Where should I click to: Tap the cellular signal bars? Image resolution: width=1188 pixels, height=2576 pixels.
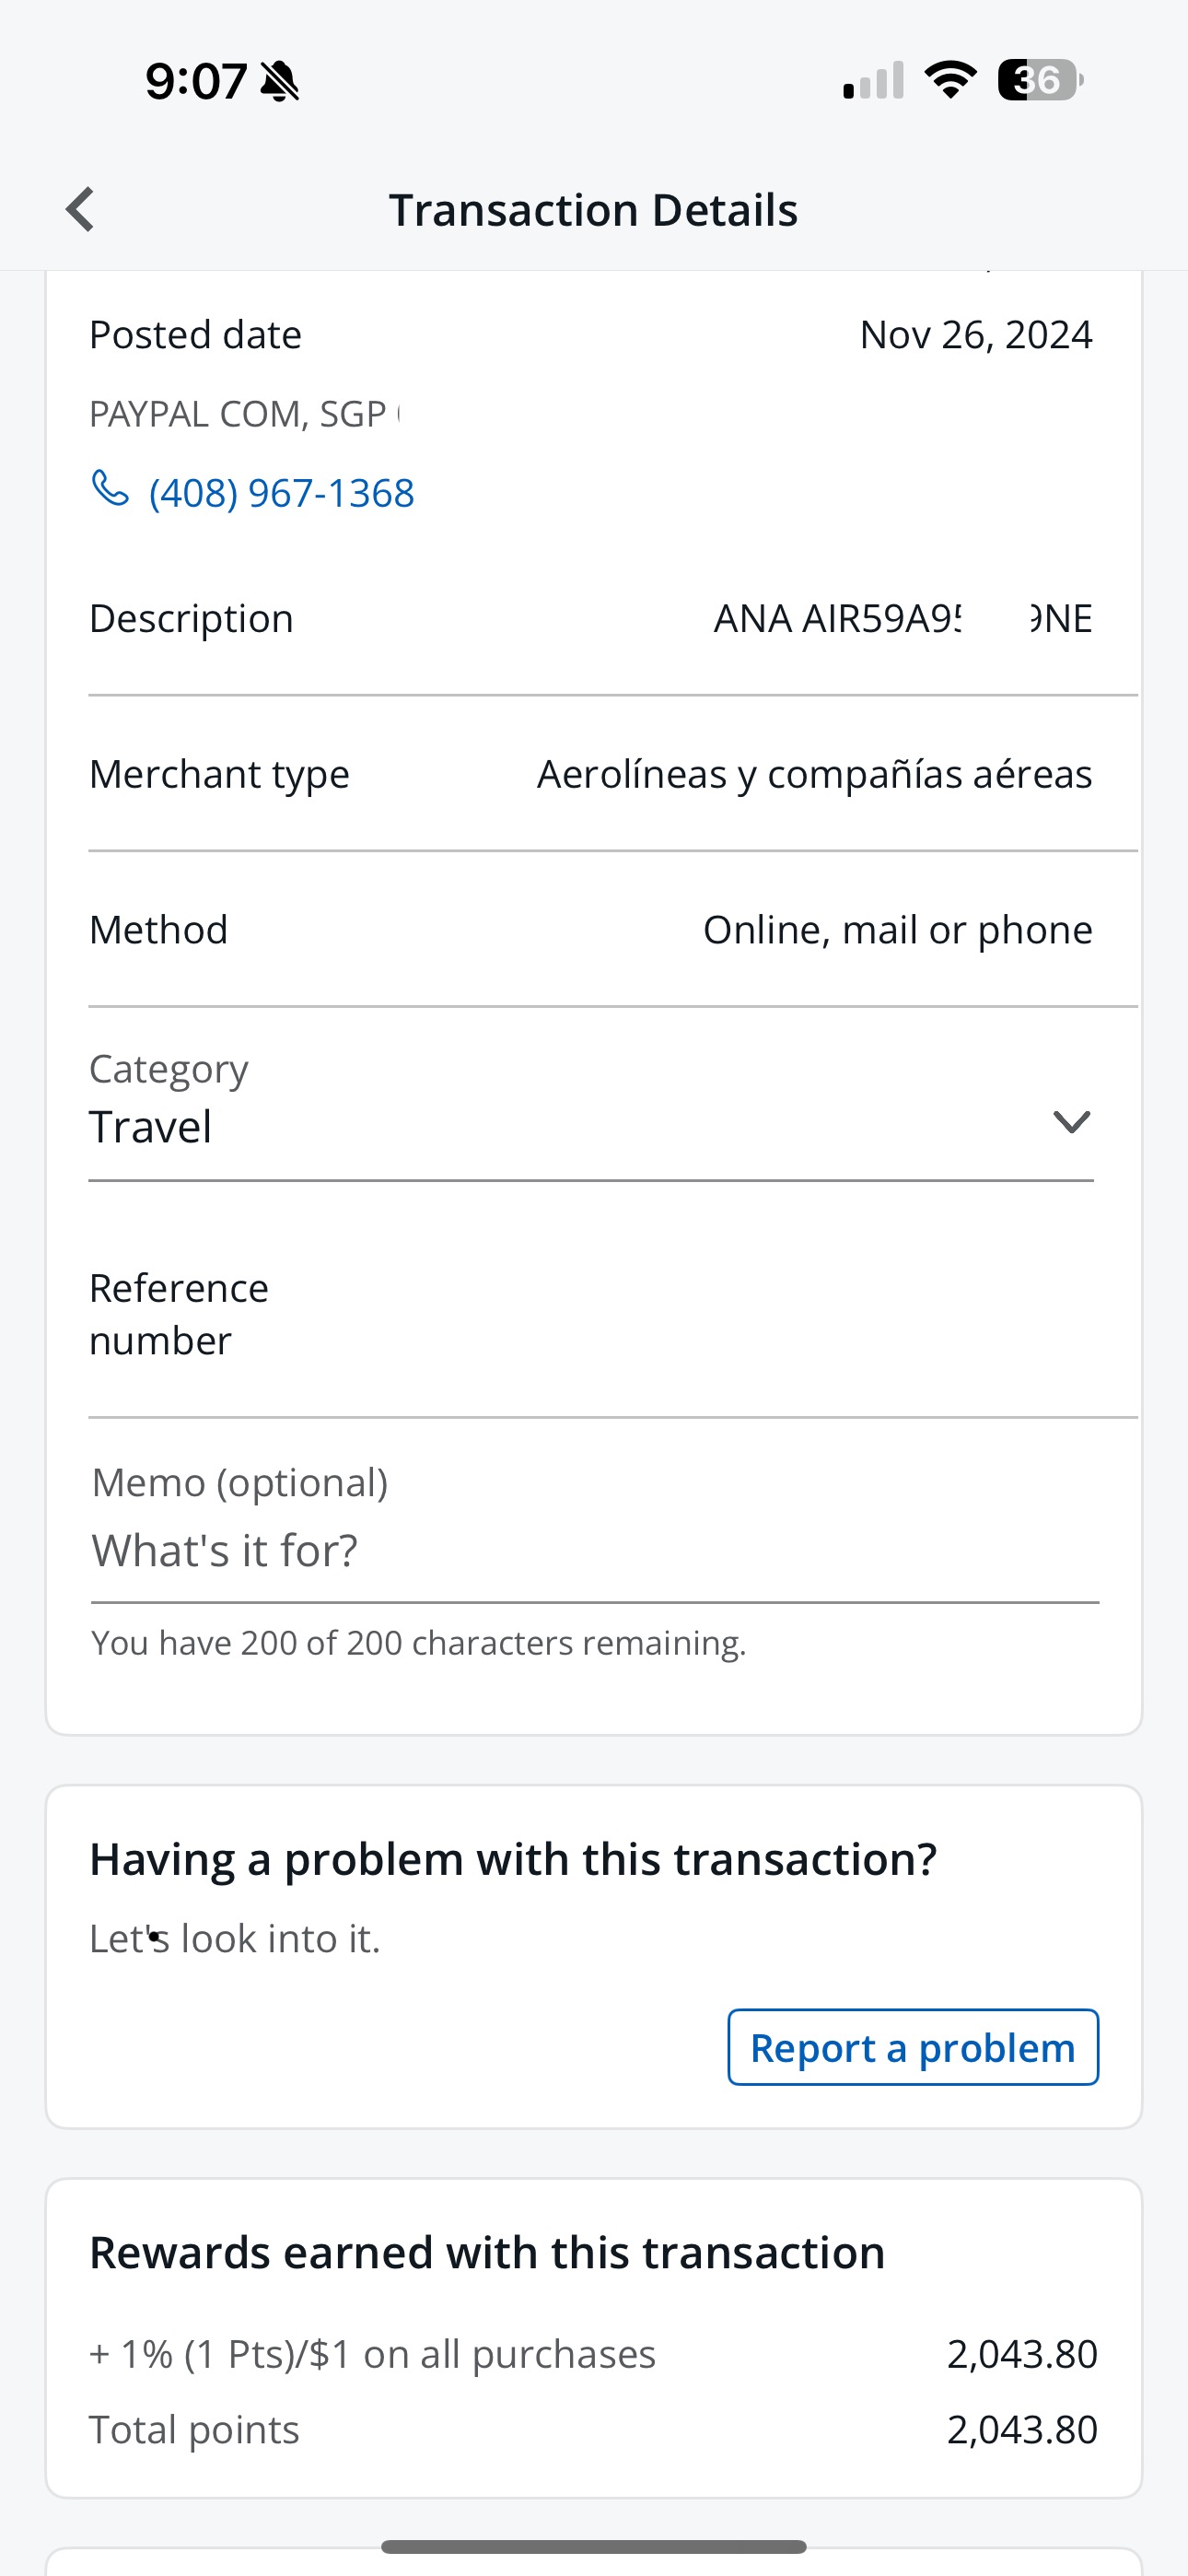pyautogui.click(x=873, y=81)
